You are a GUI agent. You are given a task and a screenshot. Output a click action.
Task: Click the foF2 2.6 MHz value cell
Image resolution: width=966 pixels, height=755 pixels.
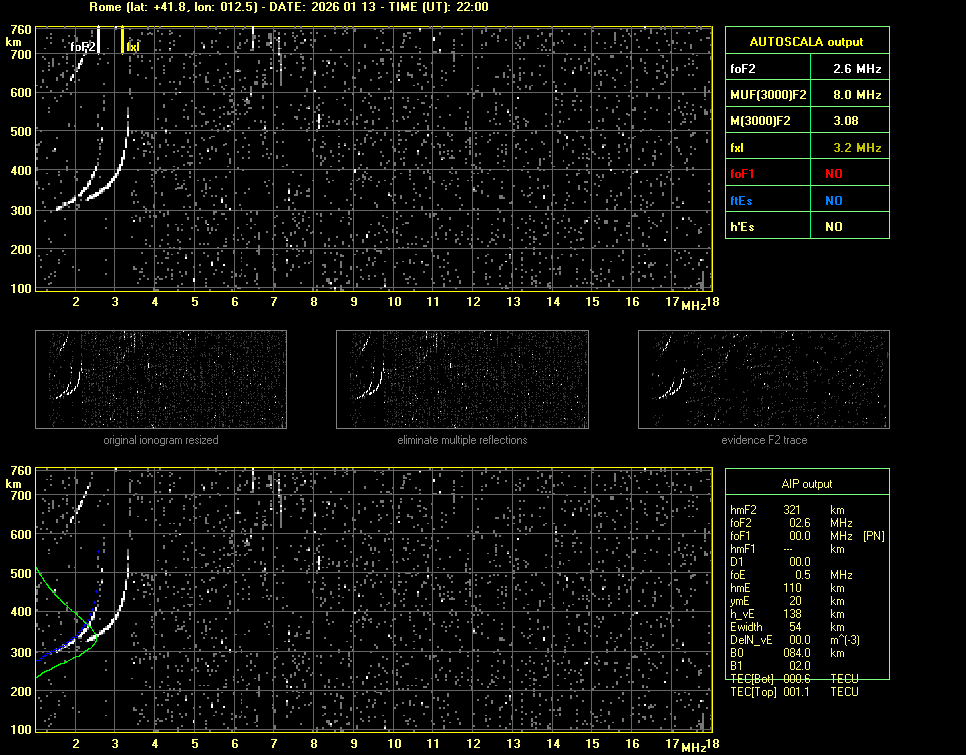click(849, 69)
